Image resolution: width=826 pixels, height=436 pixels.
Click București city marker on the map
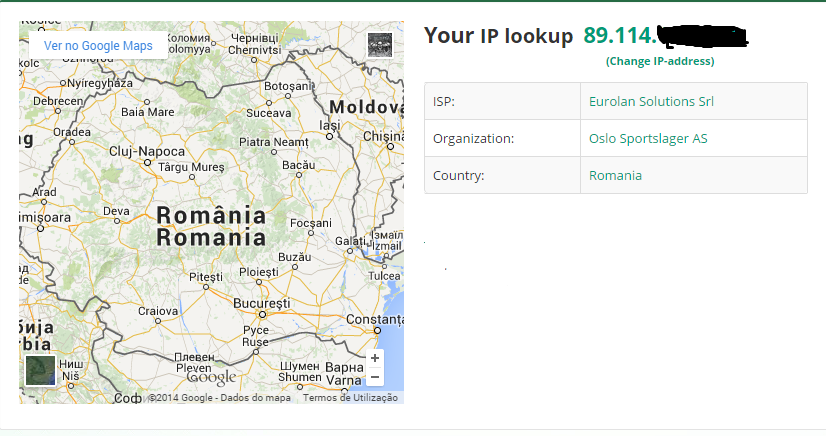260,303
